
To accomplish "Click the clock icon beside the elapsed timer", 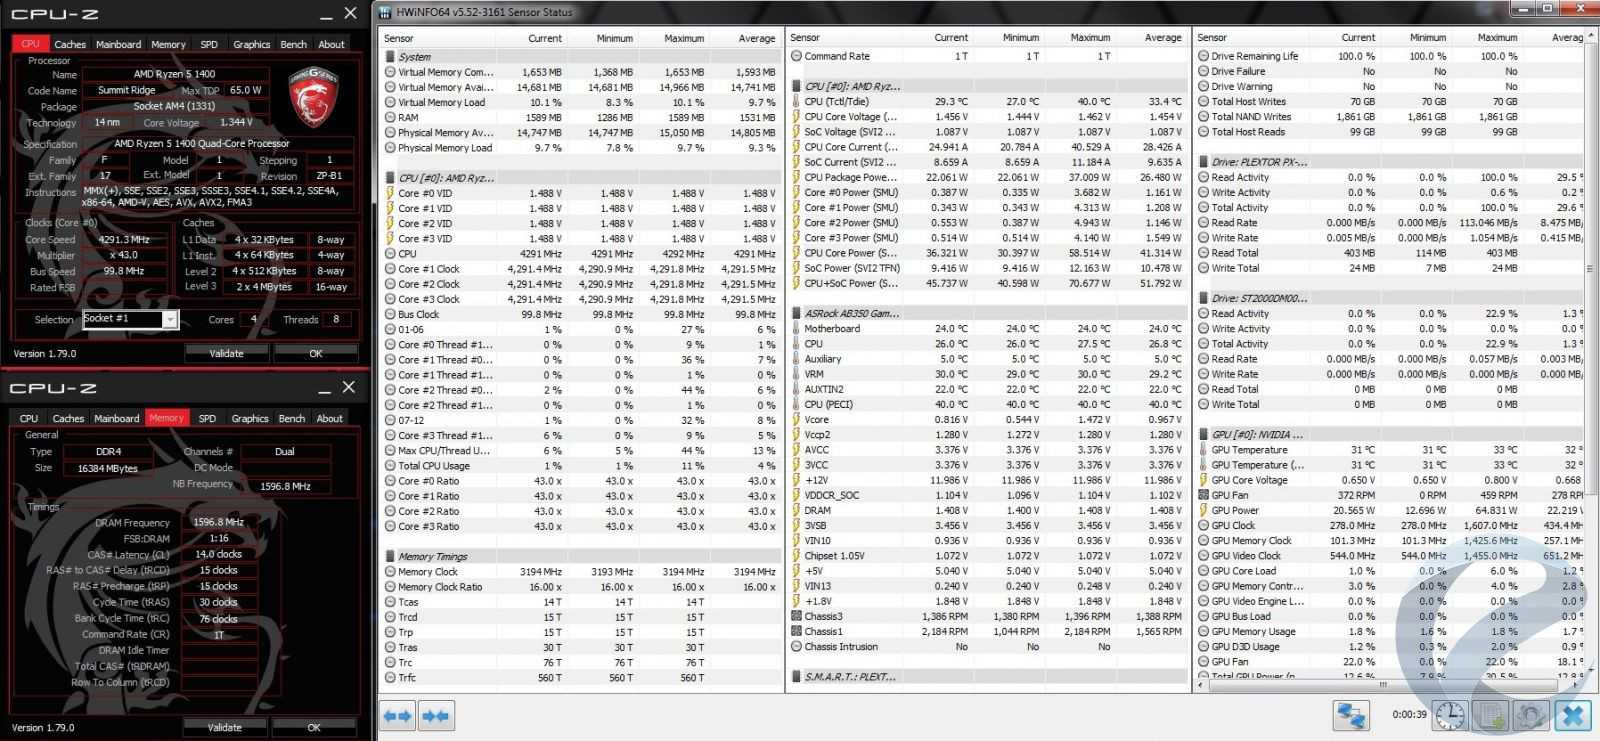I will (x=1449, y=715).
